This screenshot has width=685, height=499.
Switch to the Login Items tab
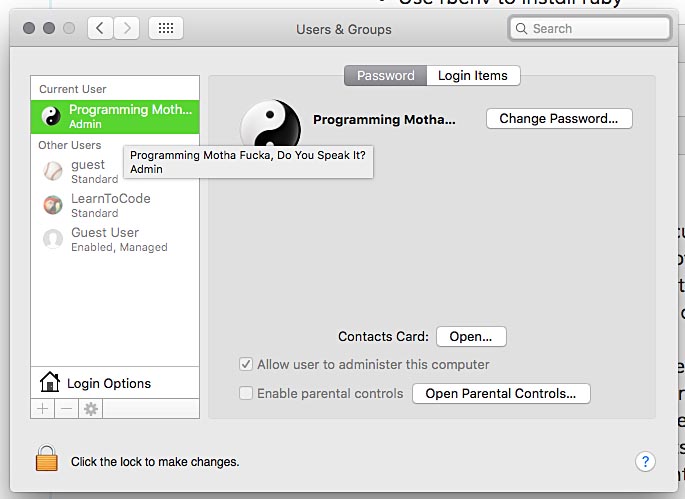coord(473,76)
